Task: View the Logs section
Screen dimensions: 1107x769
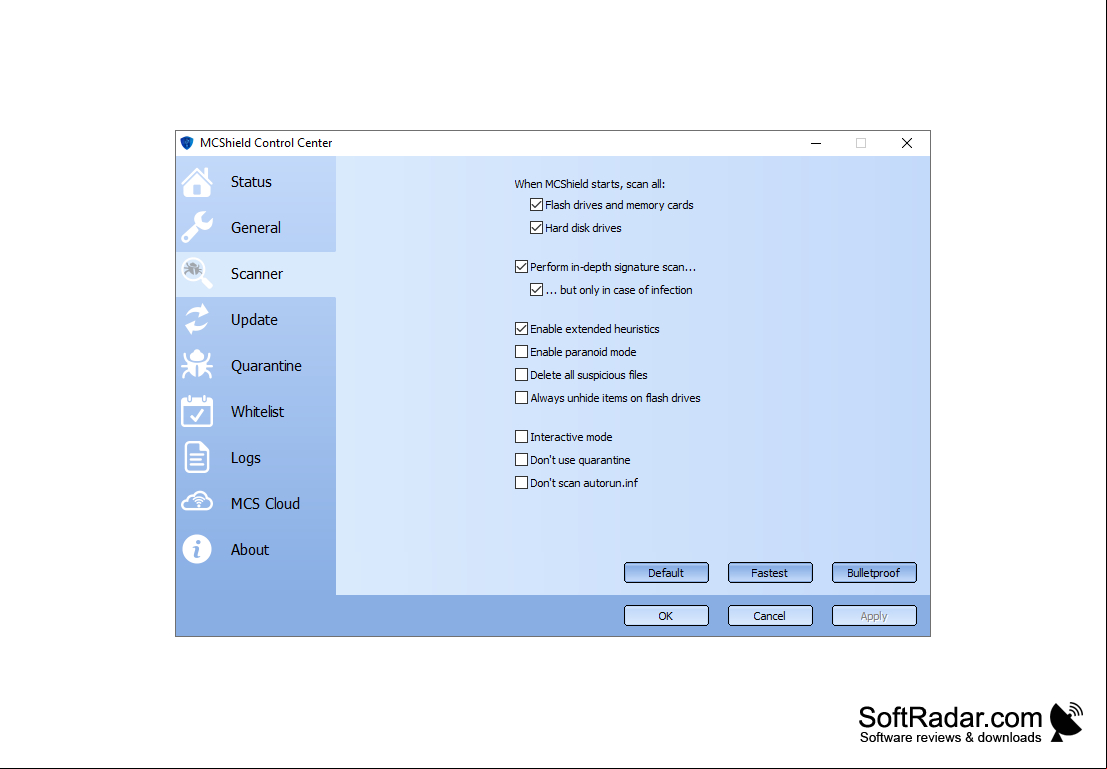Action: tap(246, 458)
